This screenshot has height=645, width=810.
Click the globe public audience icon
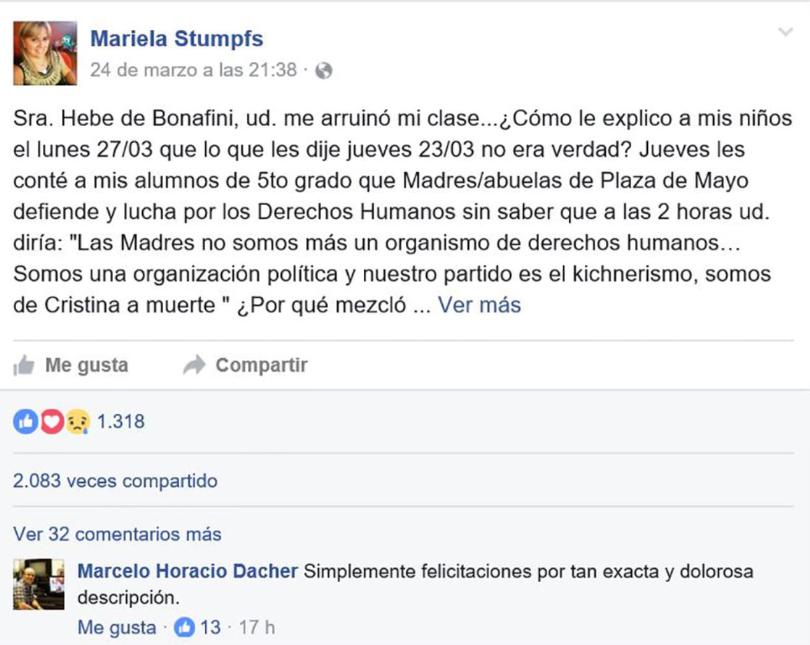323,71
